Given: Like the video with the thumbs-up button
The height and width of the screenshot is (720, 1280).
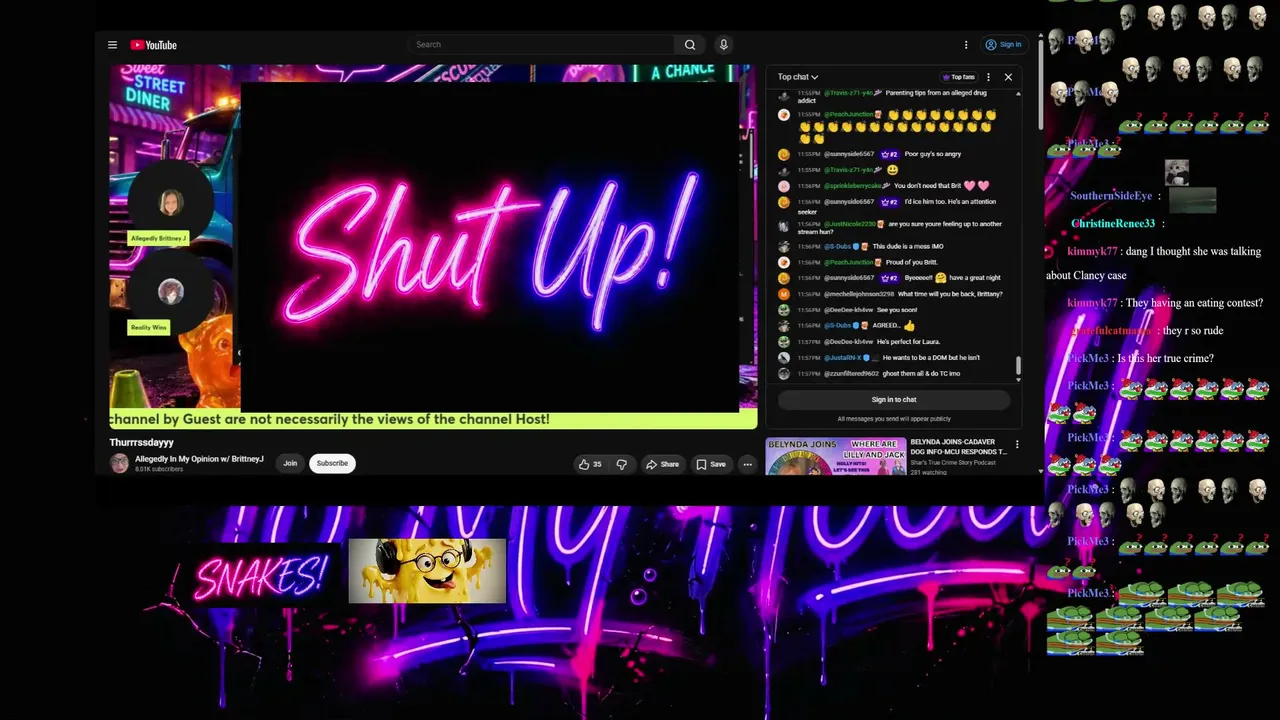Looking at the screenshot, I should (x=590, y=464).
